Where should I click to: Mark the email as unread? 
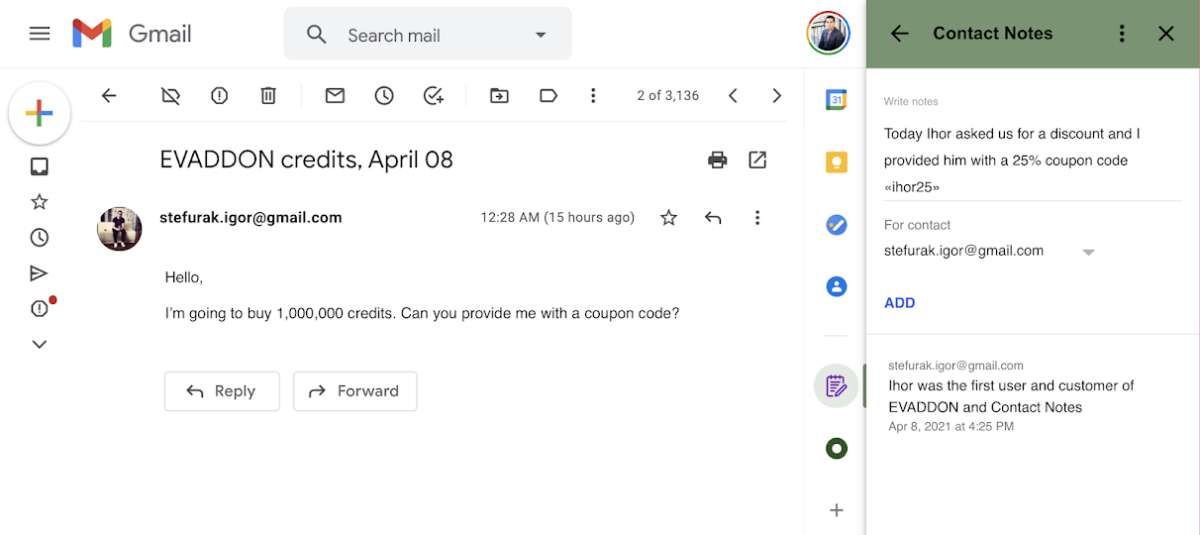tap(335, 96)
